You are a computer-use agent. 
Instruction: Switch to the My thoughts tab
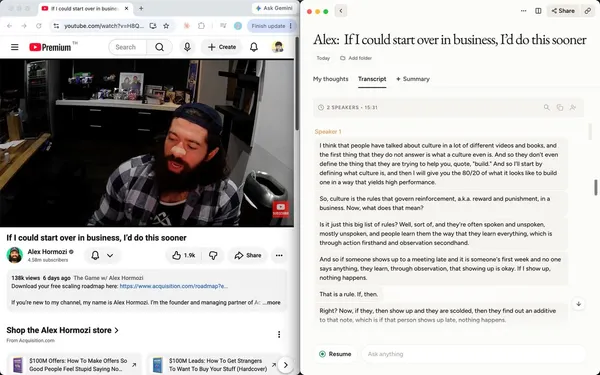331,79
